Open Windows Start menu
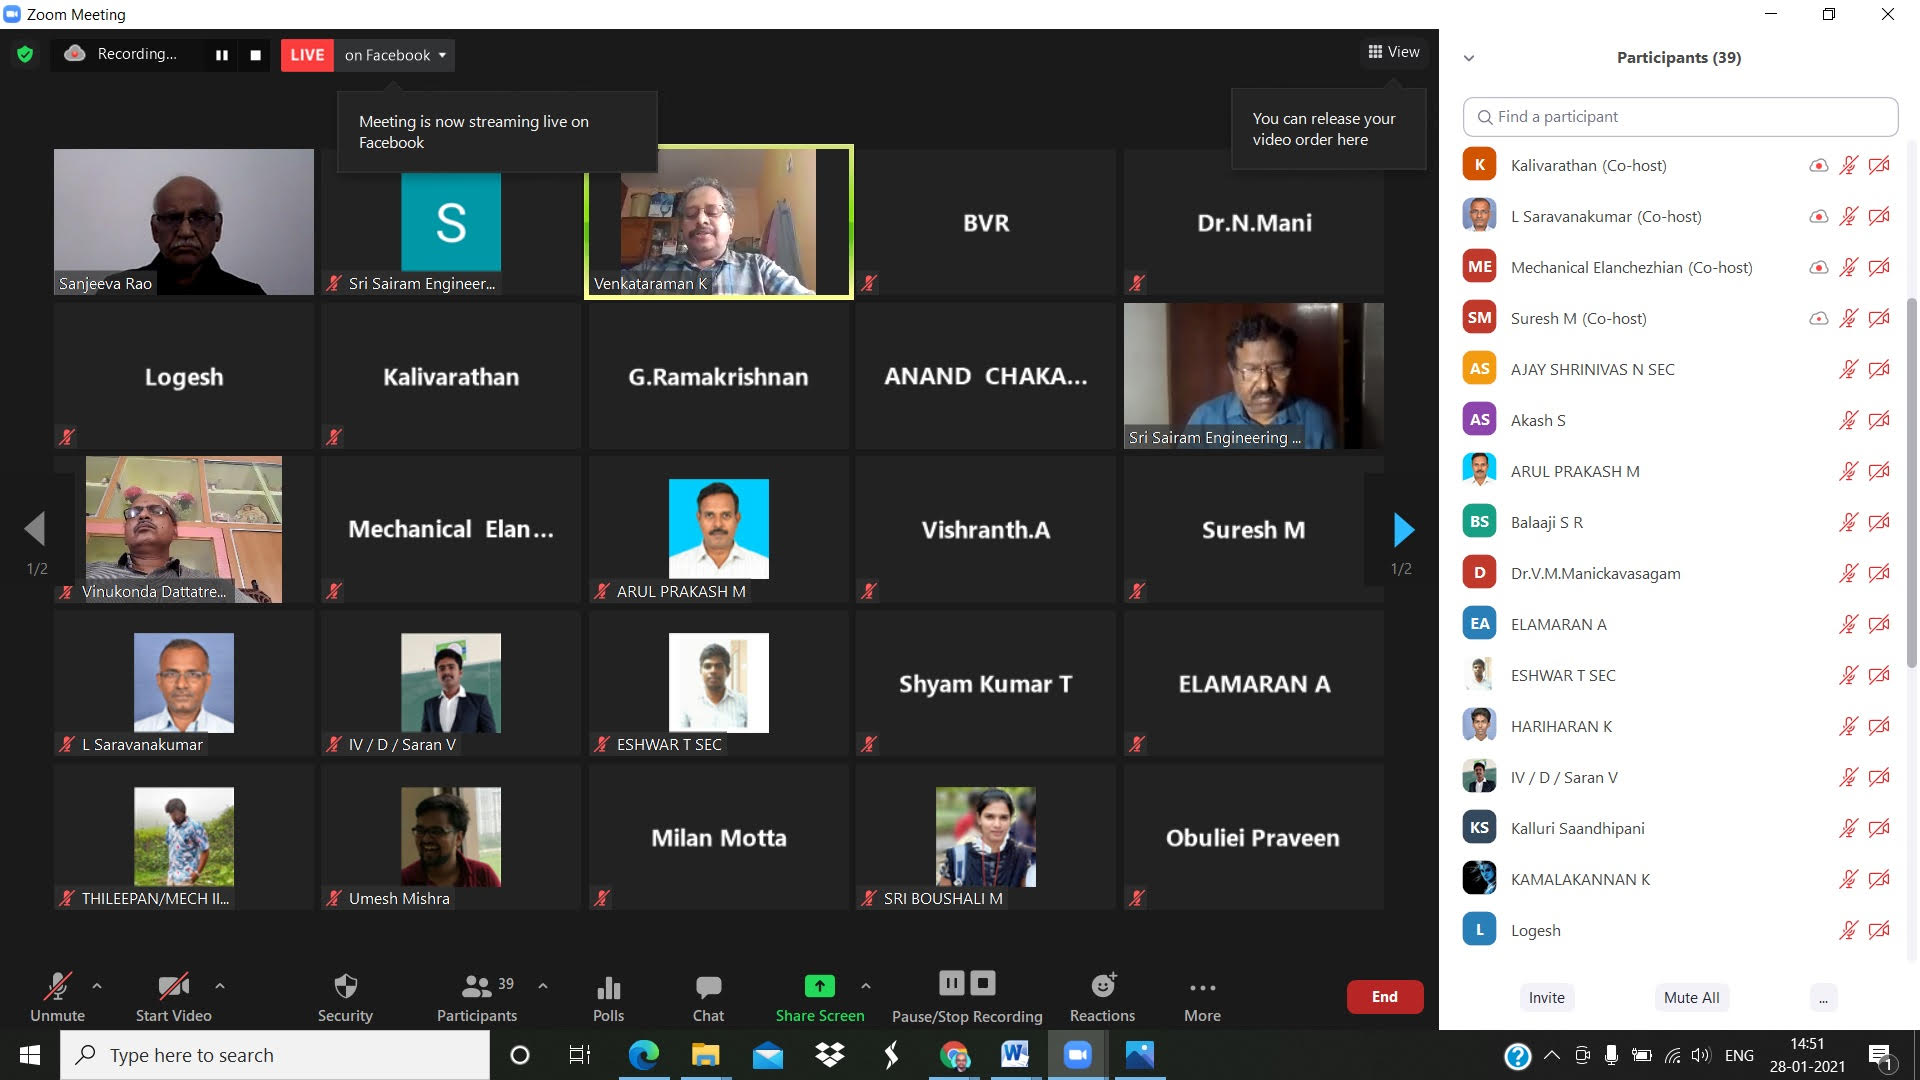The width and height of the screenshot is (1920, 1080). (30, 1055)
